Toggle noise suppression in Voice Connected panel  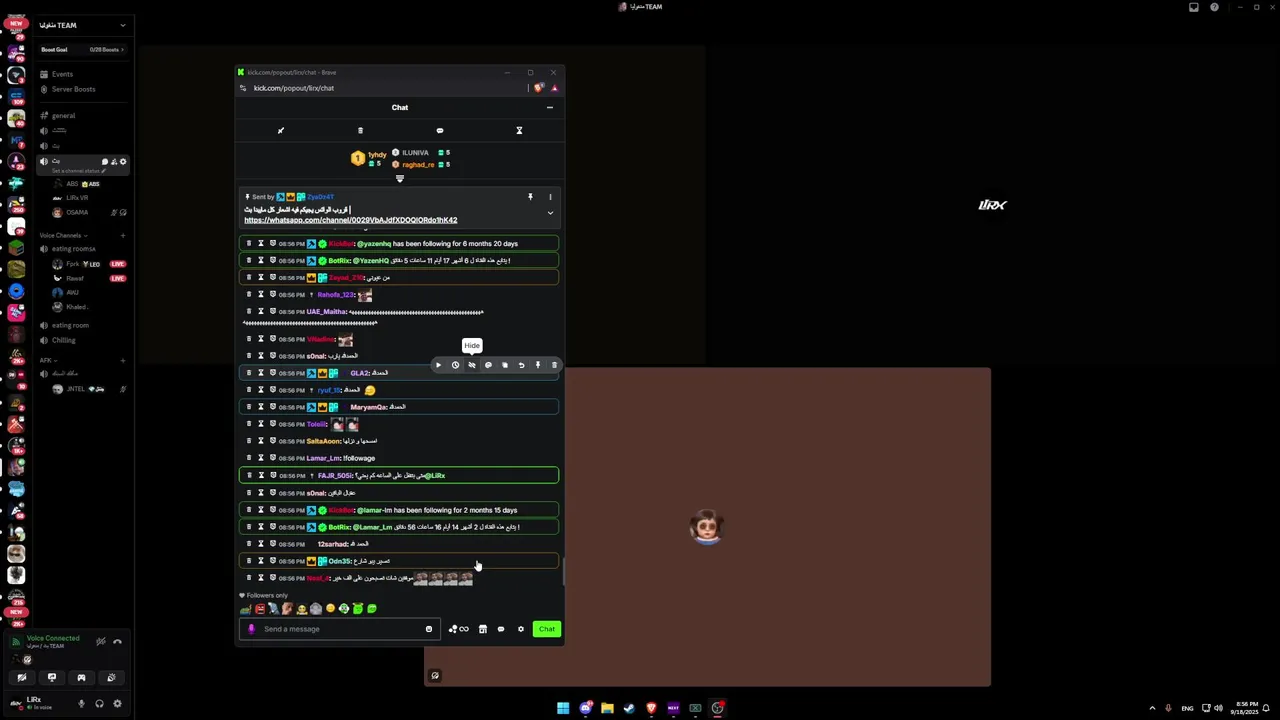[x=101, y=641]
